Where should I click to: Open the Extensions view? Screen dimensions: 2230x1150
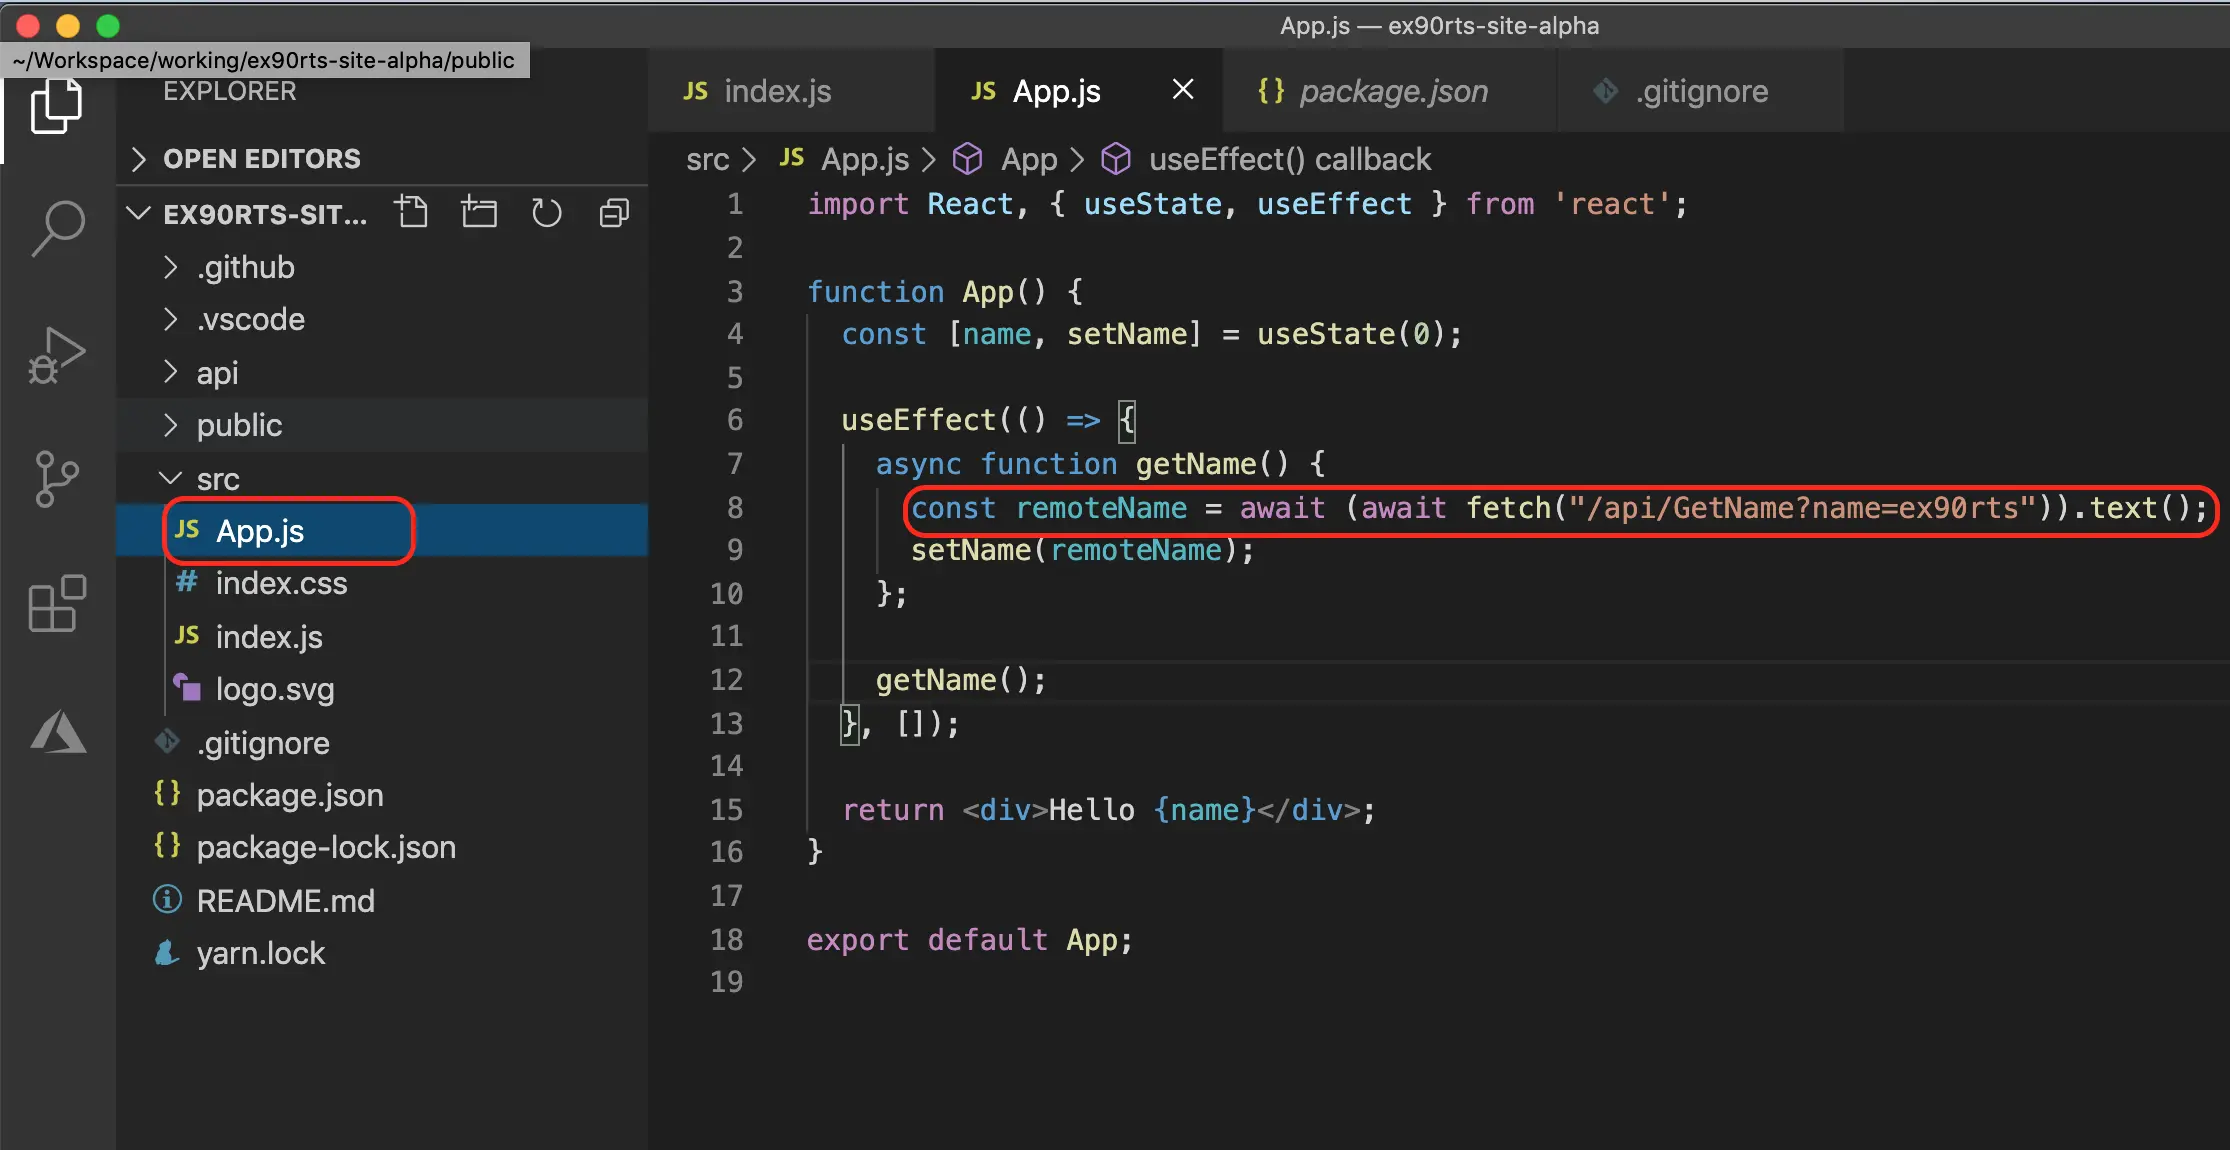(57, 603)
